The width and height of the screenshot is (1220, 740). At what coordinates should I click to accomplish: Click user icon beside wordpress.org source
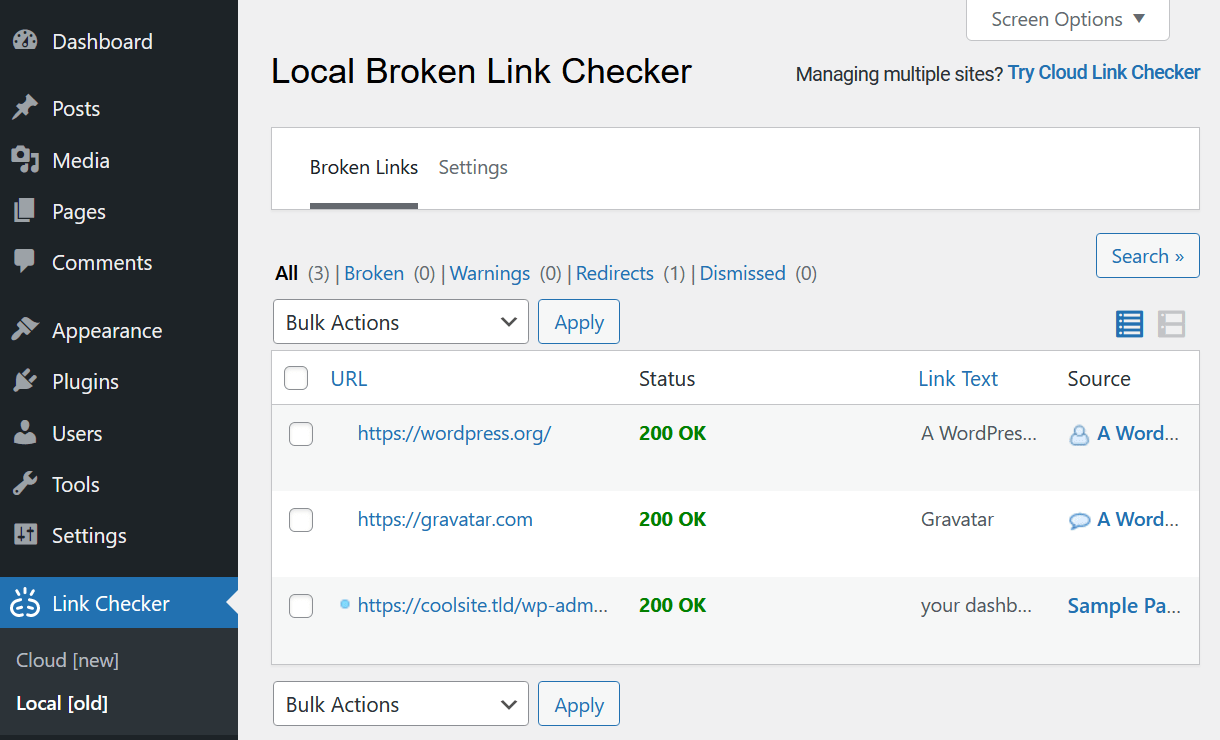[1079, 435]
